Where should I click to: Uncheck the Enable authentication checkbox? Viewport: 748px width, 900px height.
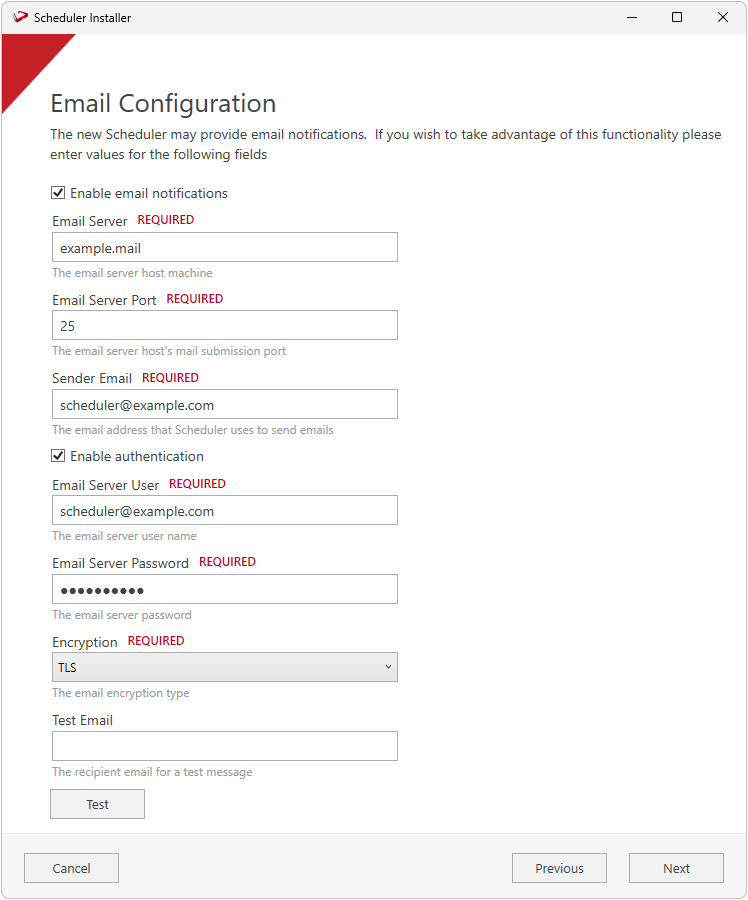(x=59, y=456)
